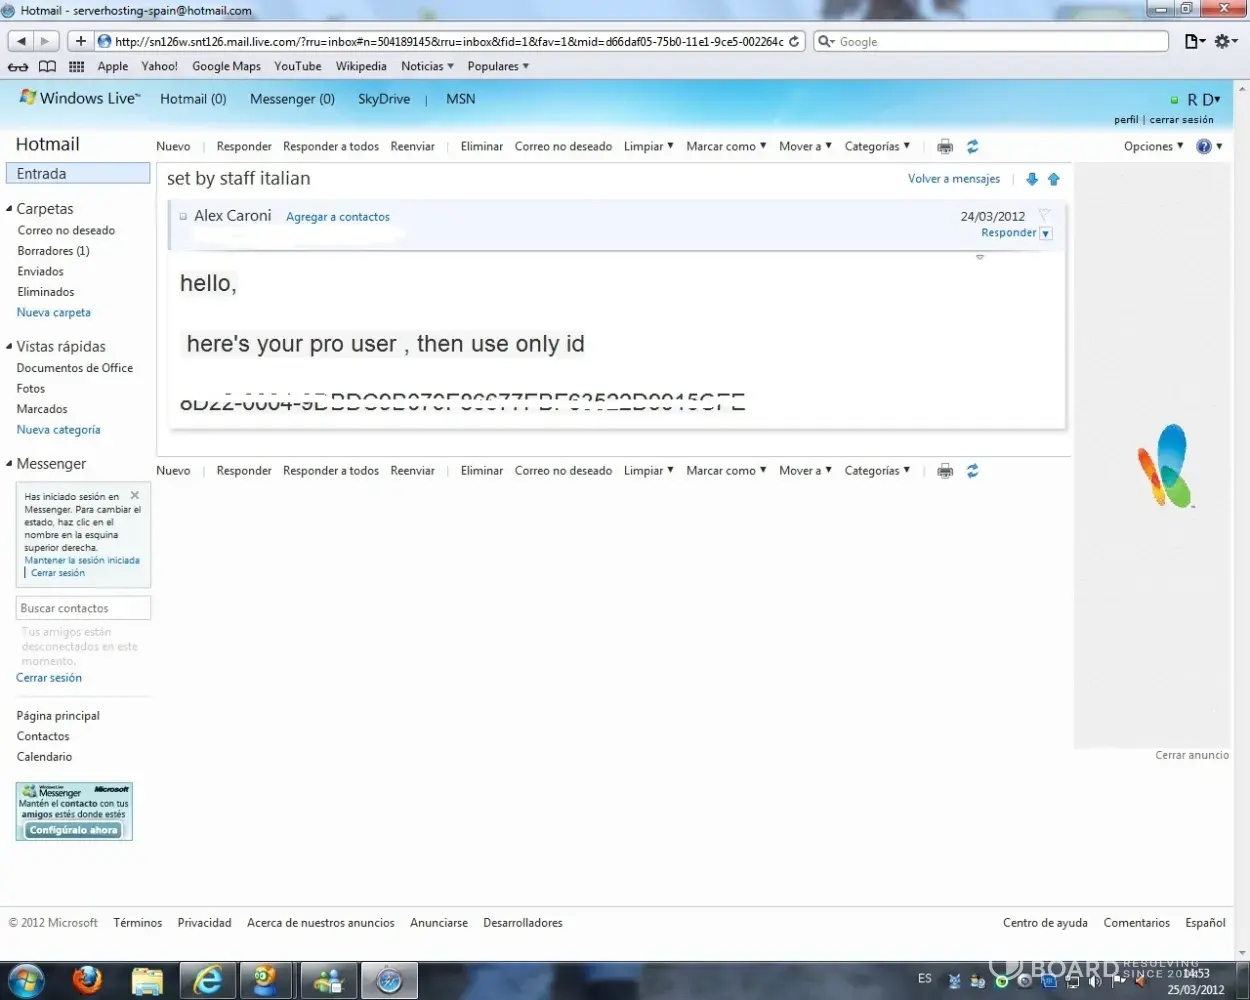
Task: Click Volver a mensajes link
Action: click(953, 179)
